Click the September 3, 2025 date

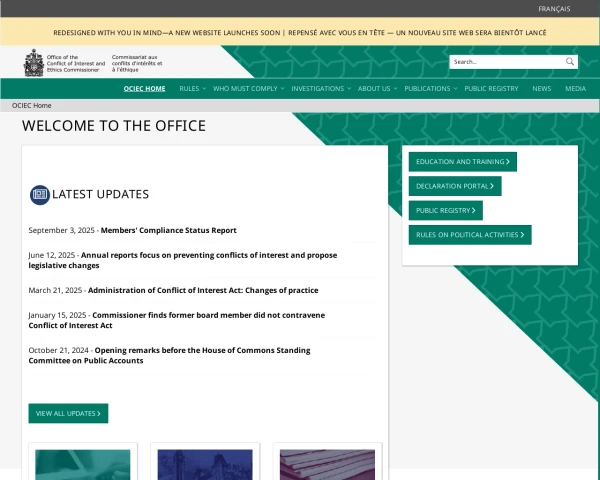click(x=61, y=230)
